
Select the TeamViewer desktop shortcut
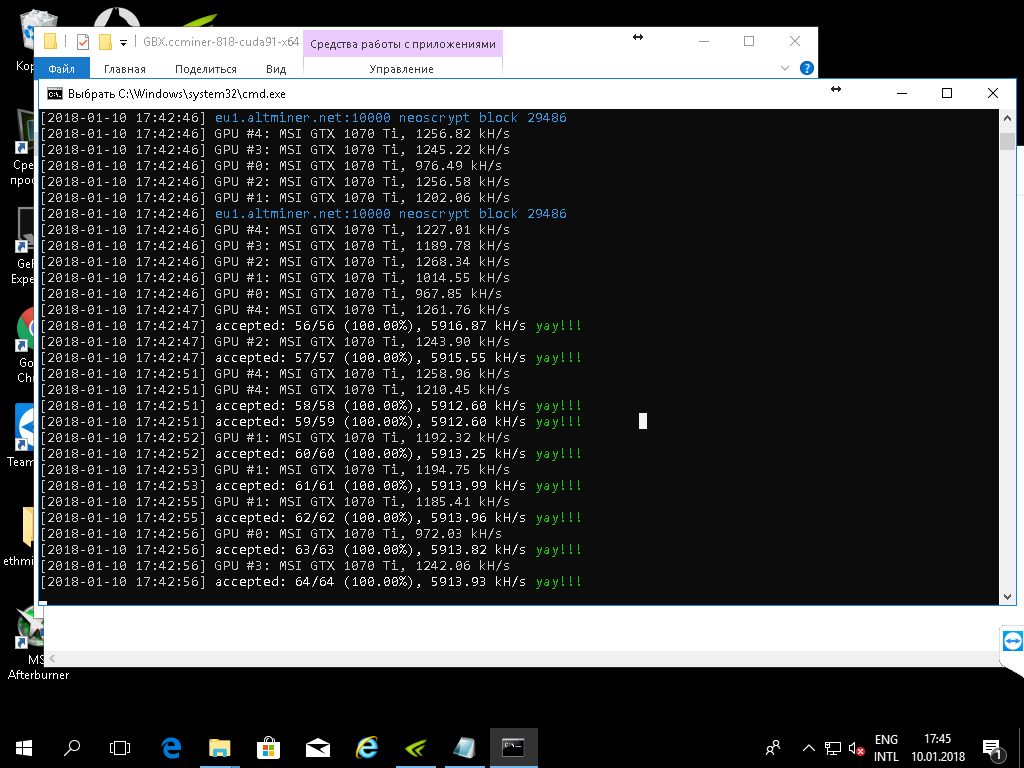[x=23, y=436]
